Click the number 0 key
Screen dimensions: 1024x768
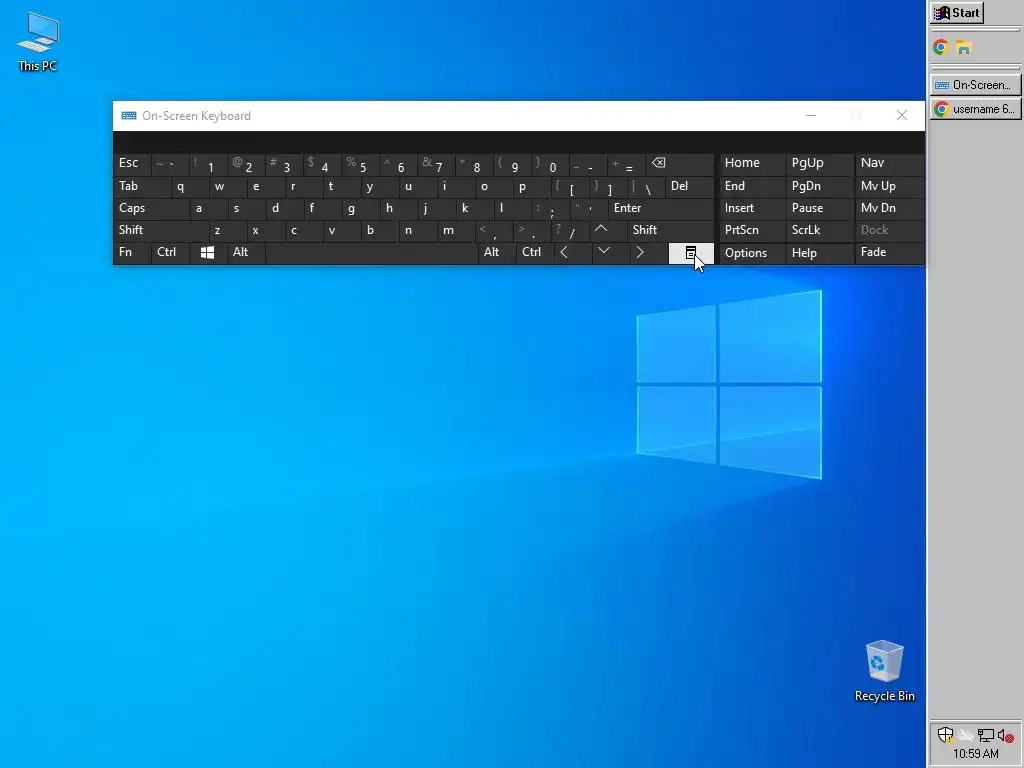(550, 163)
